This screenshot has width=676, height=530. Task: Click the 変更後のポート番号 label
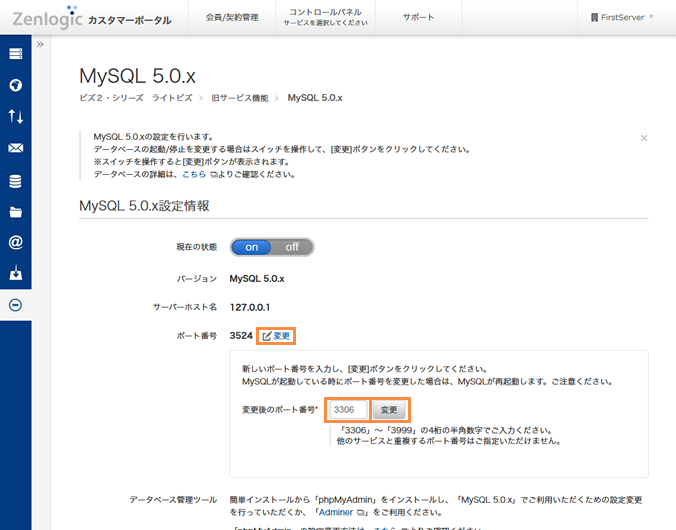click(280, 410)
